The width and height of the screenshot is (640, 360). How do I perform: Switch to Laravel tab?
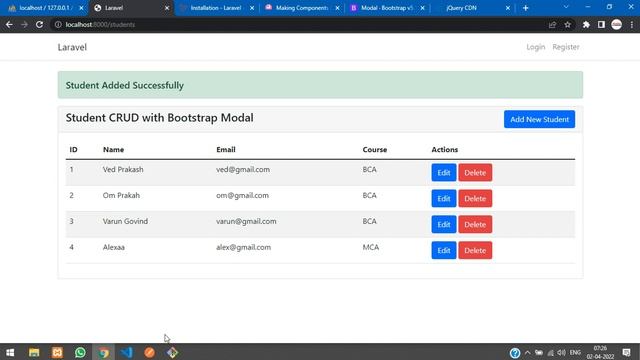tap(130, 8)
